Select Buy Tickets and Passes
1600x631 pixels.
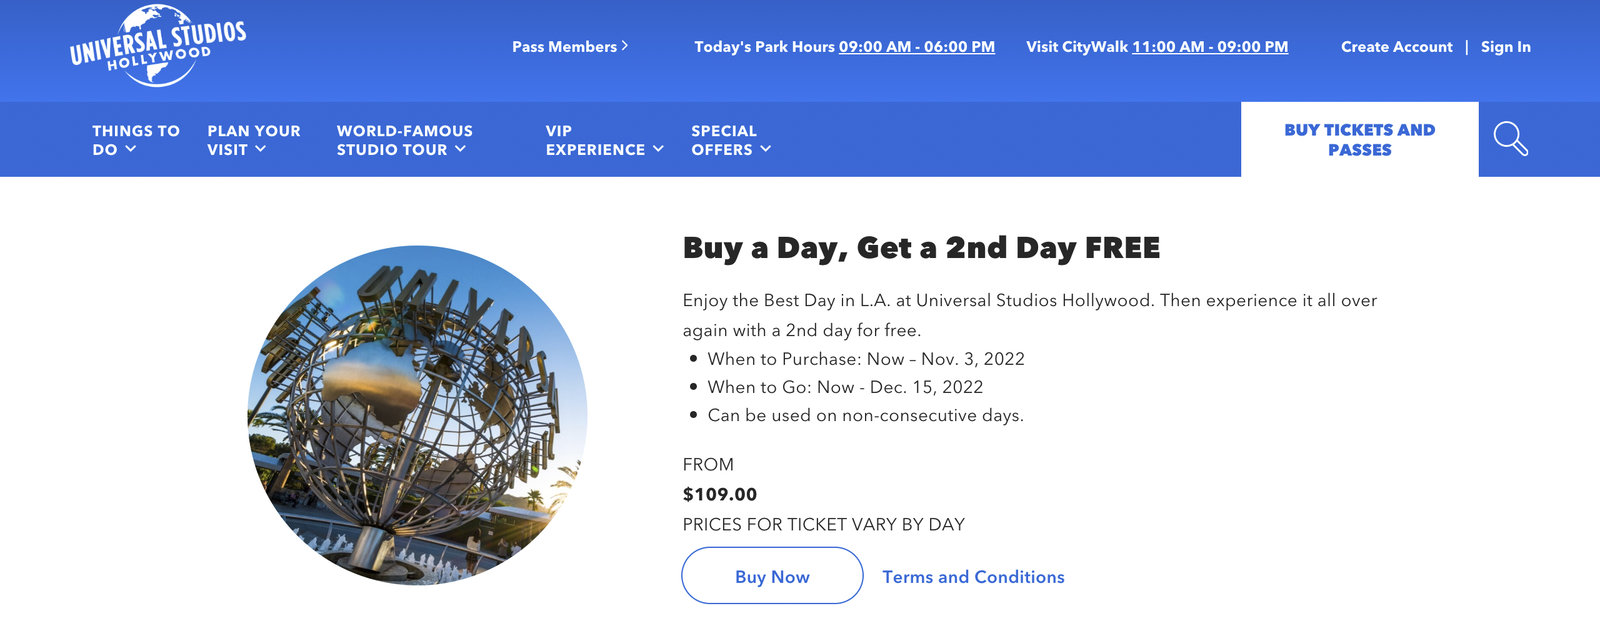(1359, 140)
